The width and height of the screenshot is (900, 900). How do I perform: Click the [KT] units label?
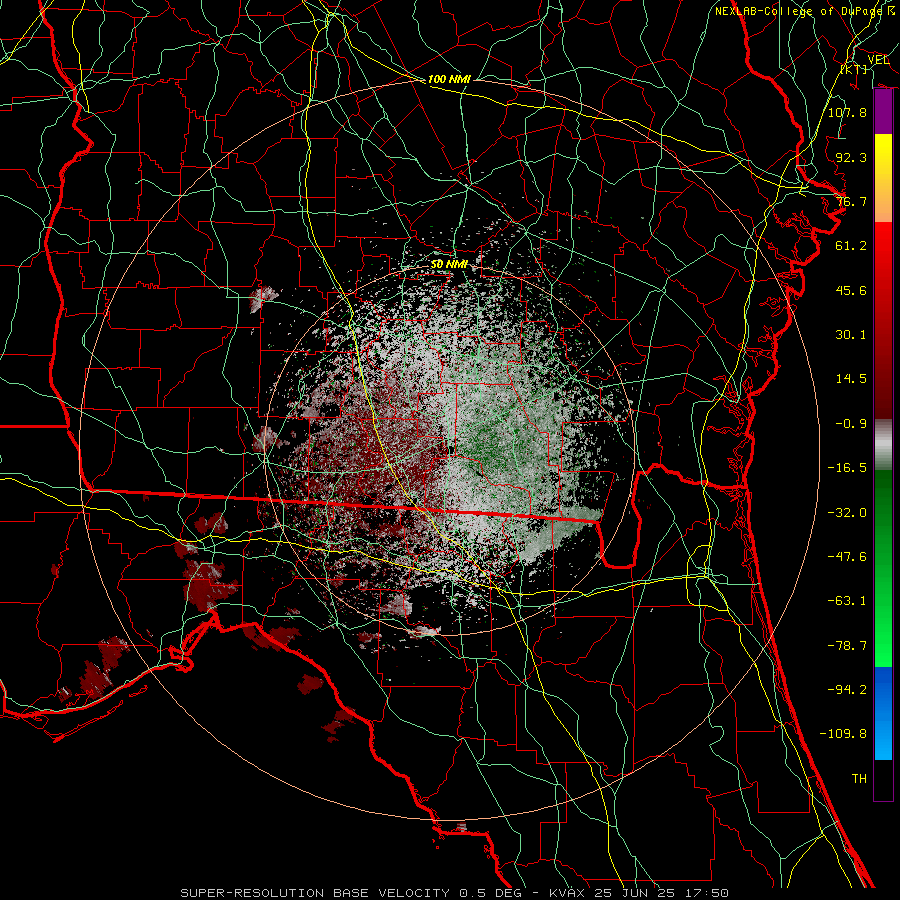pos(854,69)
